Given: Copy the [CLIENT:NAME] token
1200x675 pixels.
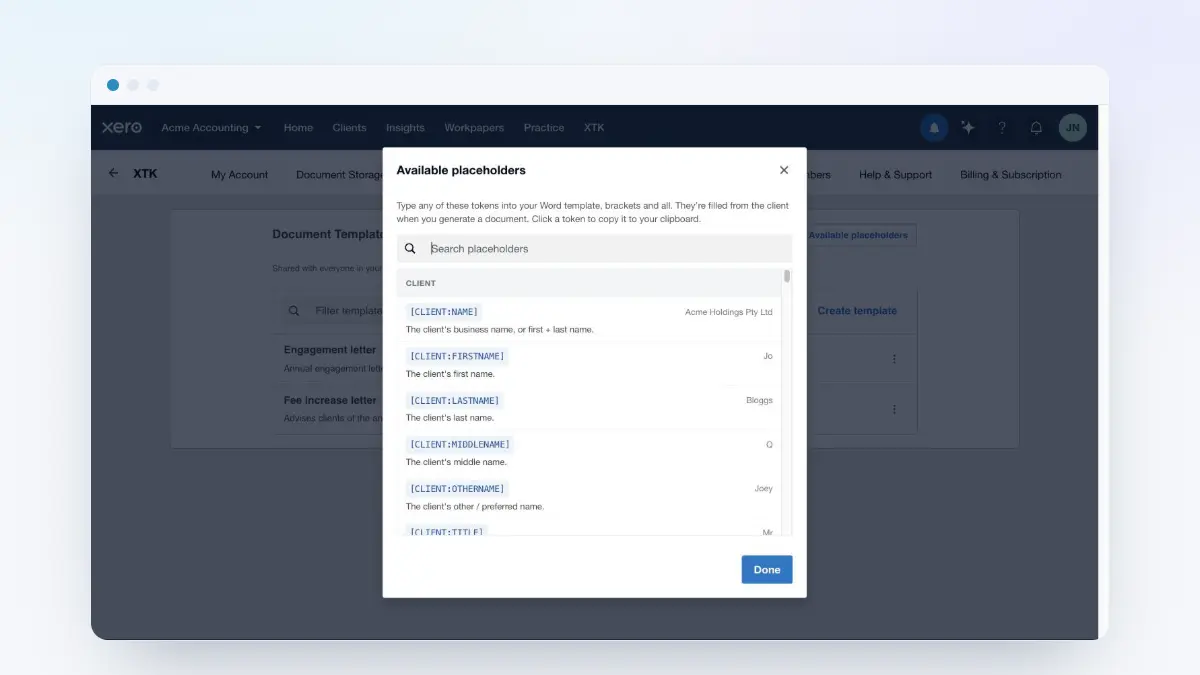Looking at the screenshot, I should click(444, 312).
